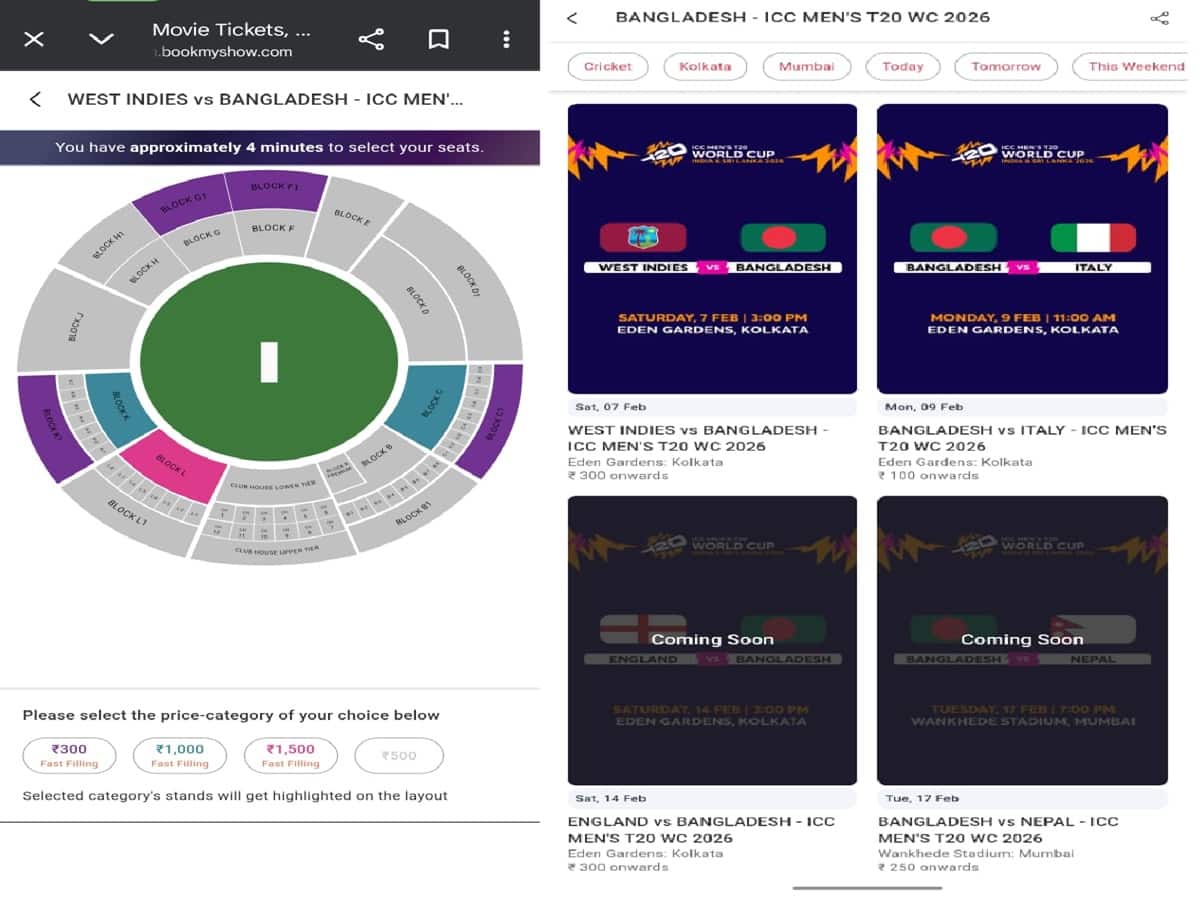Close the browser tab with X icon
Image resolution: width=1200 pixels, height=900 pixels.
tap(34, 39)
